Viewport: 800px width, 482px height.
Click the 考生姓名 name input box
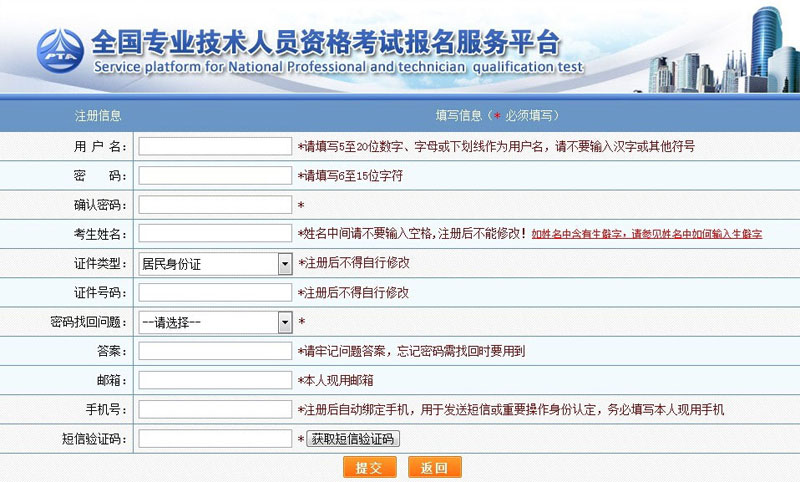pyautogui.click(x=214, y=234)
